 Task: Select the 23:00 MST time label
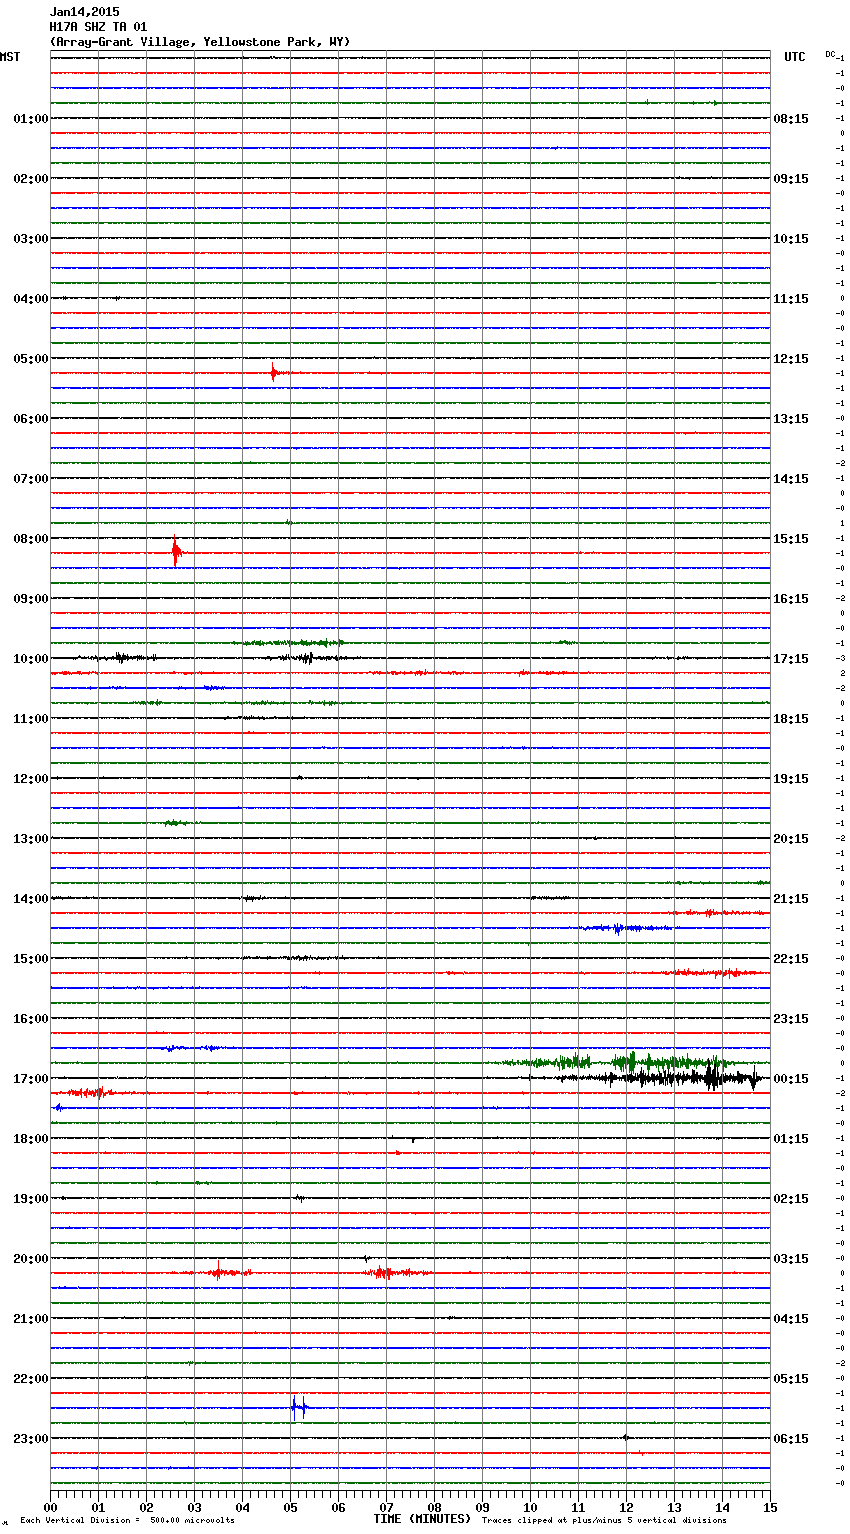click(x=30, y=1439)
